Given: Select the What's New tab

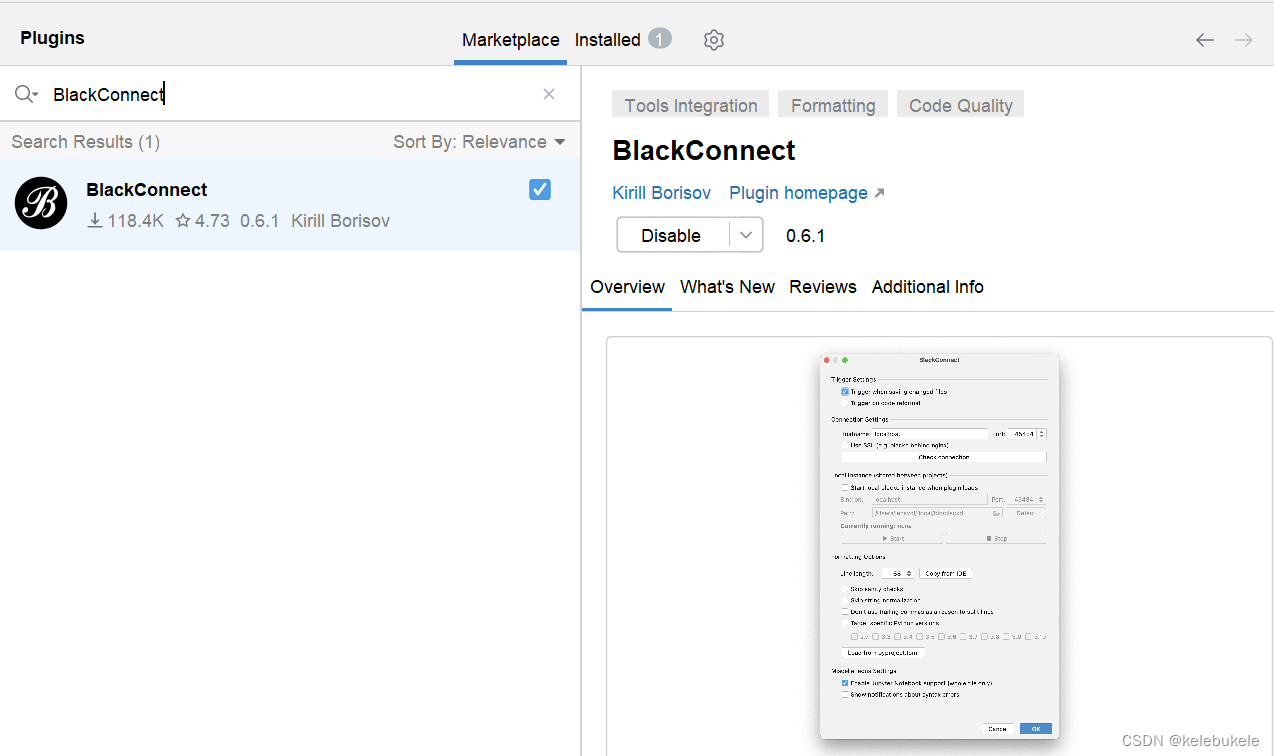Looking at the screenshot, I should 727,287.
